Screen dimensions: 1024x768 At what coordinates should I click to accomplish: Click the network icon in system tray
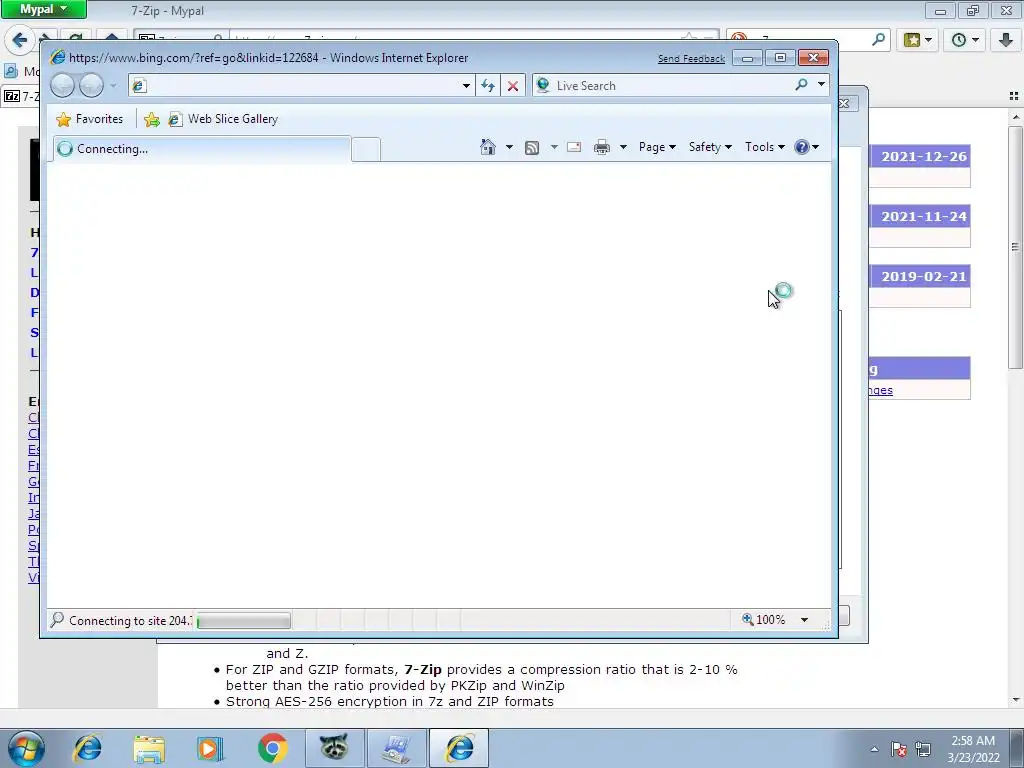click(x=923, y=749)
